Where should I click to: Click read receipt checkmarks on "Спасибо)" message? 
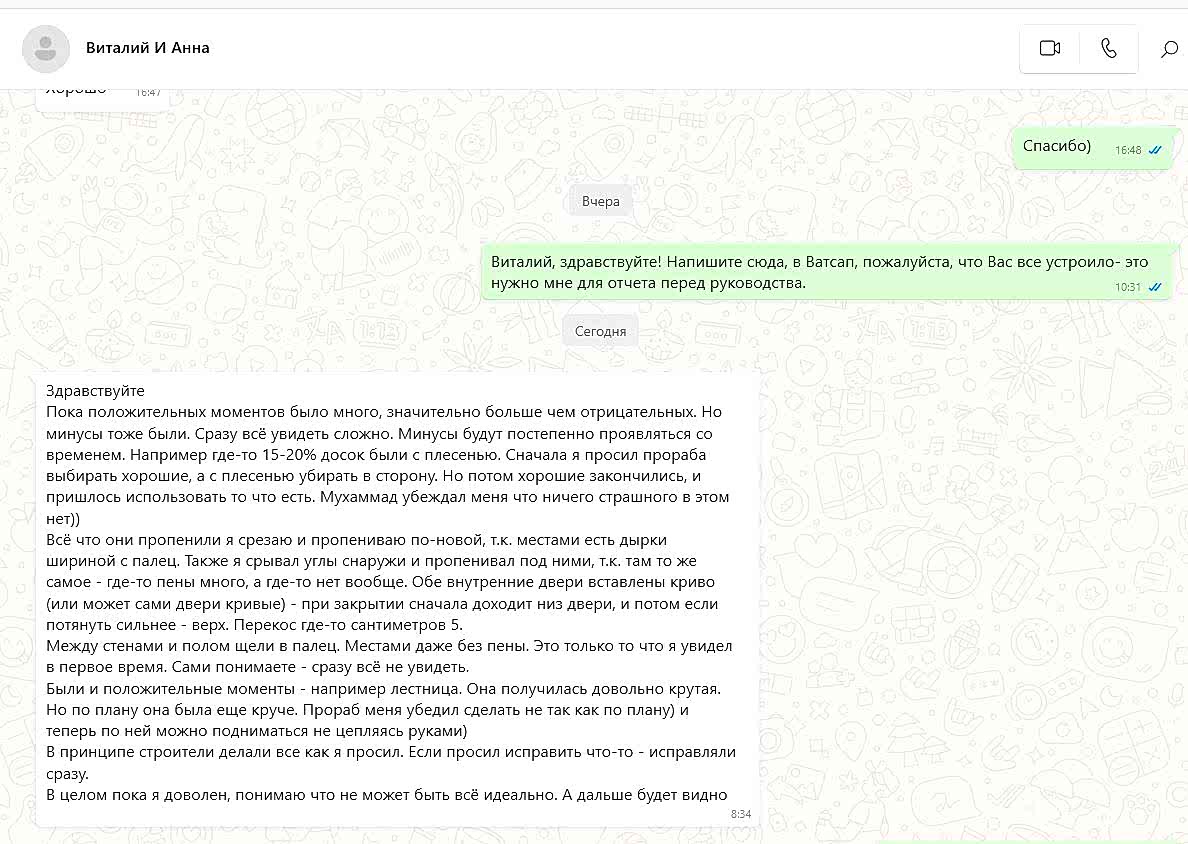pyautogui.click(x=1155, y=150)
